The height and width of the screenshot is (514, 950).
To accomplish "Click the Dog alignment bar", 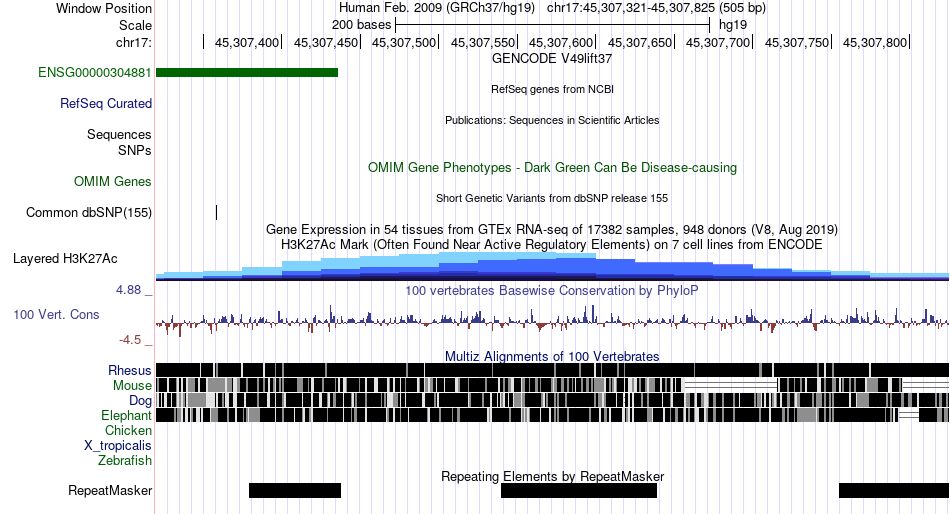I will tap(552, 400).
